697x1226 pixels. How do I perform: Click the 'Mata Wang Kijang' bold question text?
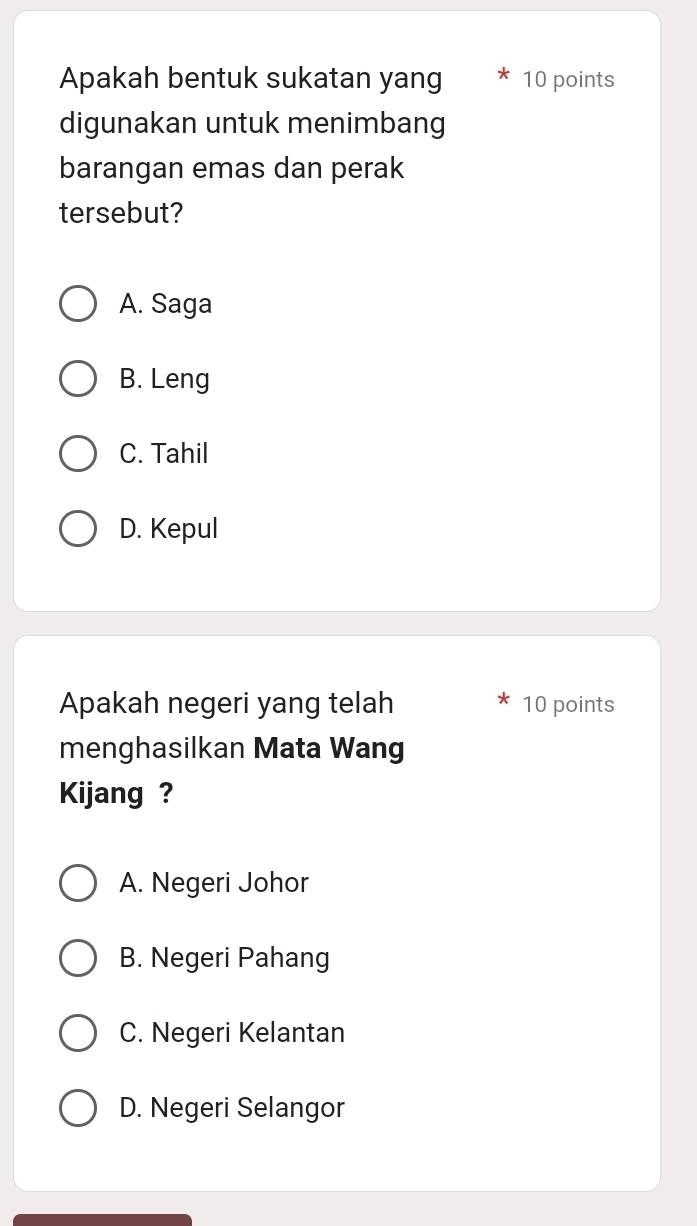tap(328, 748)
